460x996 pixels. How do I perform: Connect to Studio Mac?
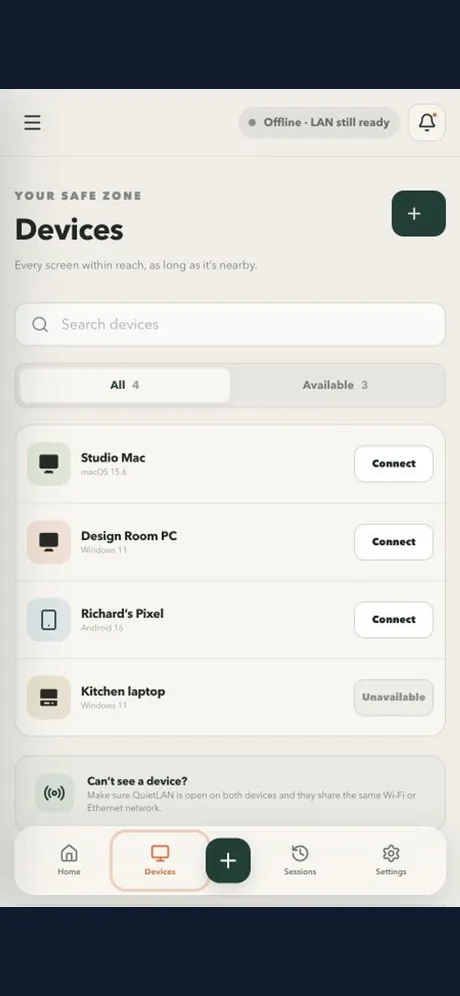(x=394, y=464)
